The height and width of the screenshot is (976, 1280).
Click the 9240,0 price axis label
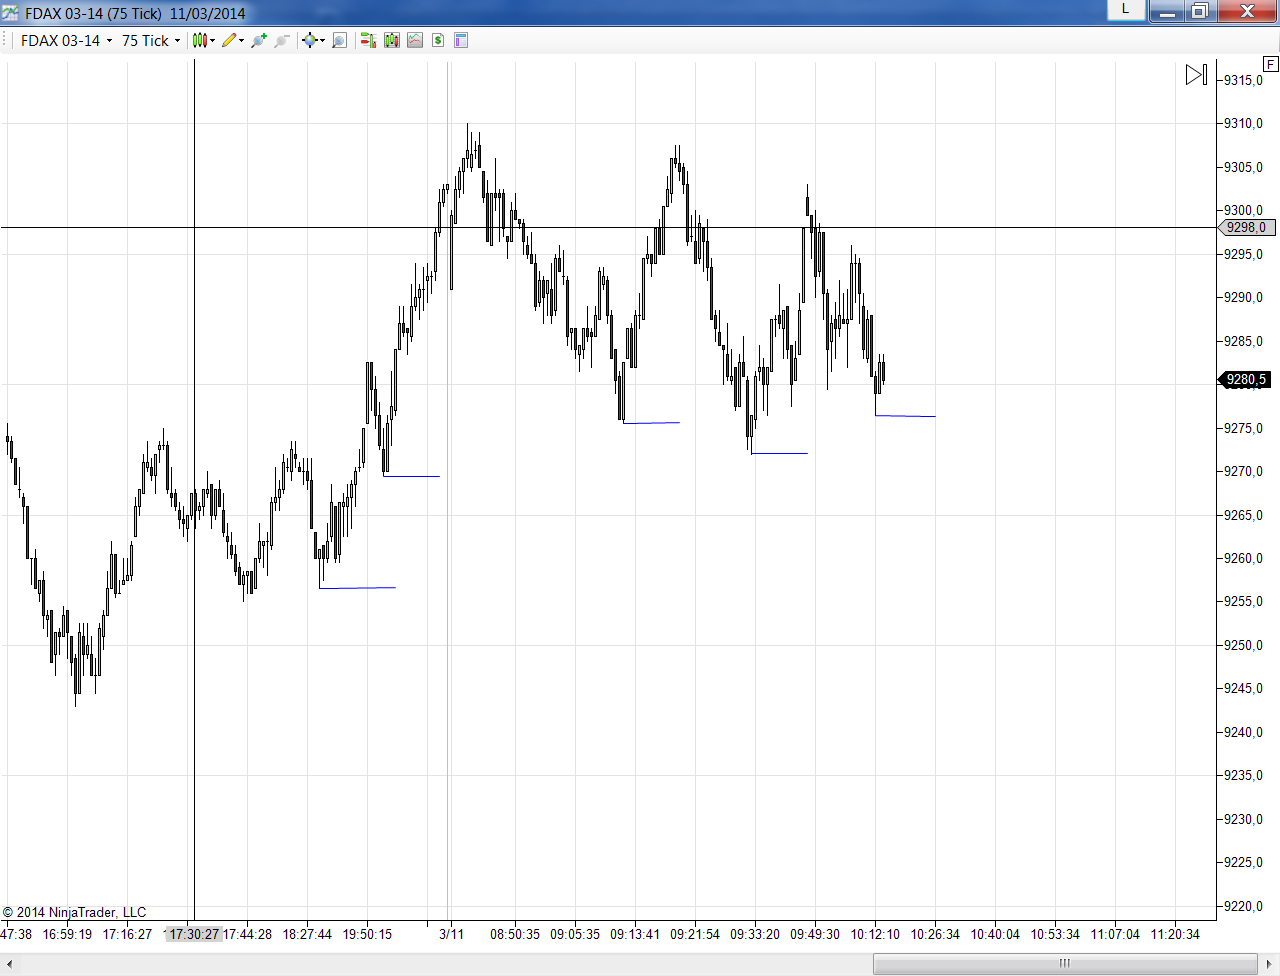tap(1243, 732)
